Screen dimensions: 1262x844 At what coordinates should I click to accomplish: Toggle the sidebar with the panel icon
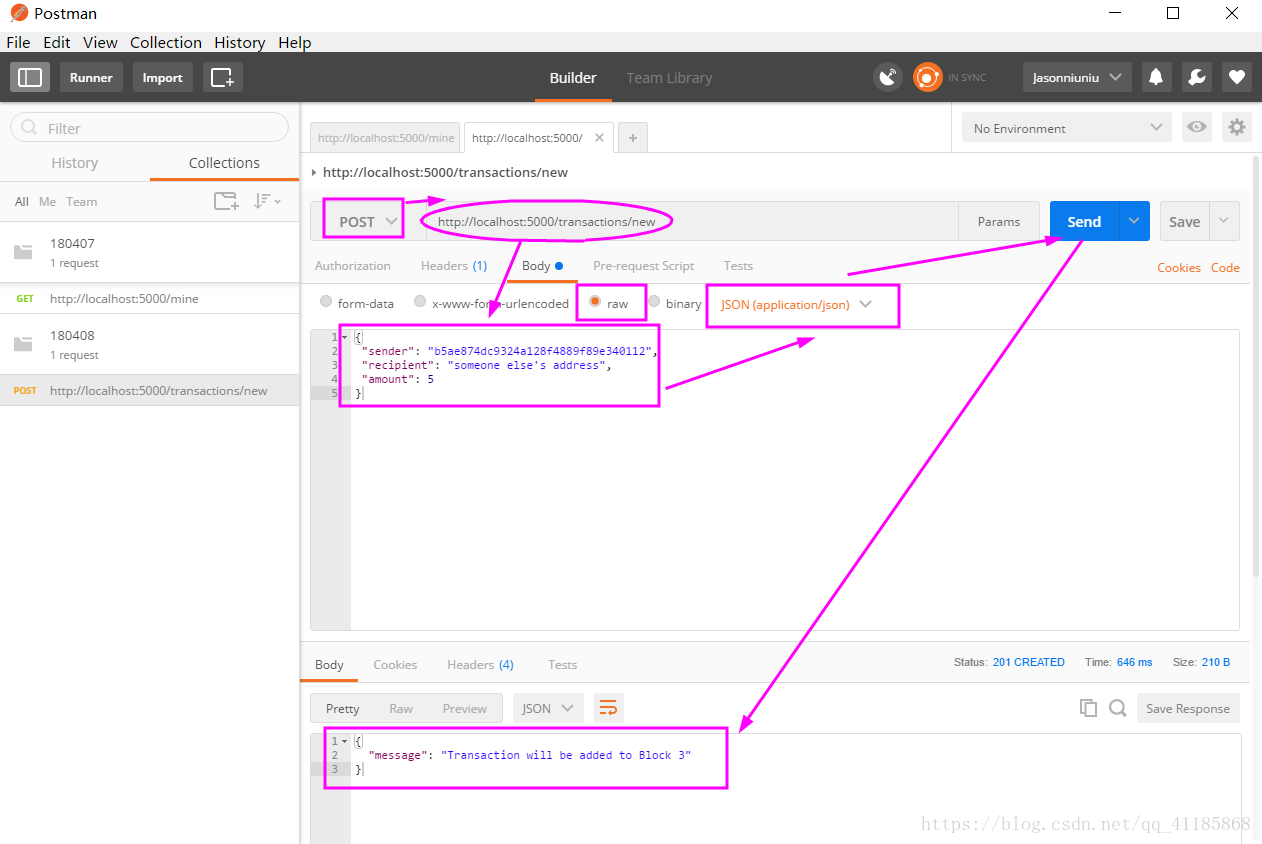(x=30, y=77)
